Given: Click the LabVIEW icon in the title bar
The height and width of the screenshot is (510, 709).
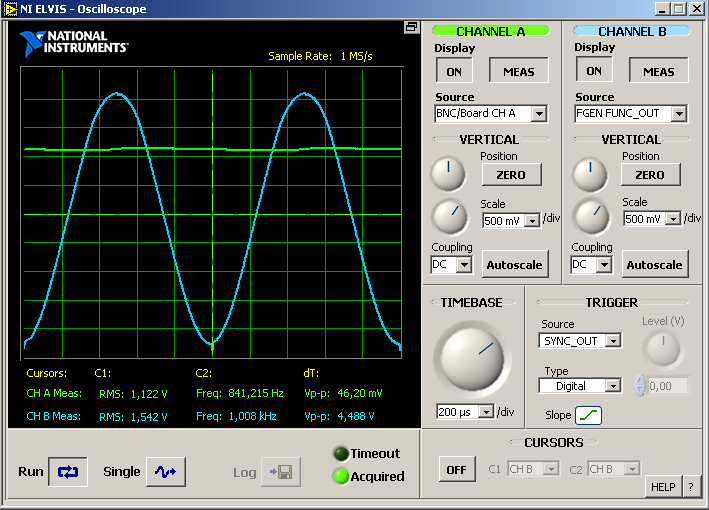Looking at the screenshot, I should coord(10,9).
